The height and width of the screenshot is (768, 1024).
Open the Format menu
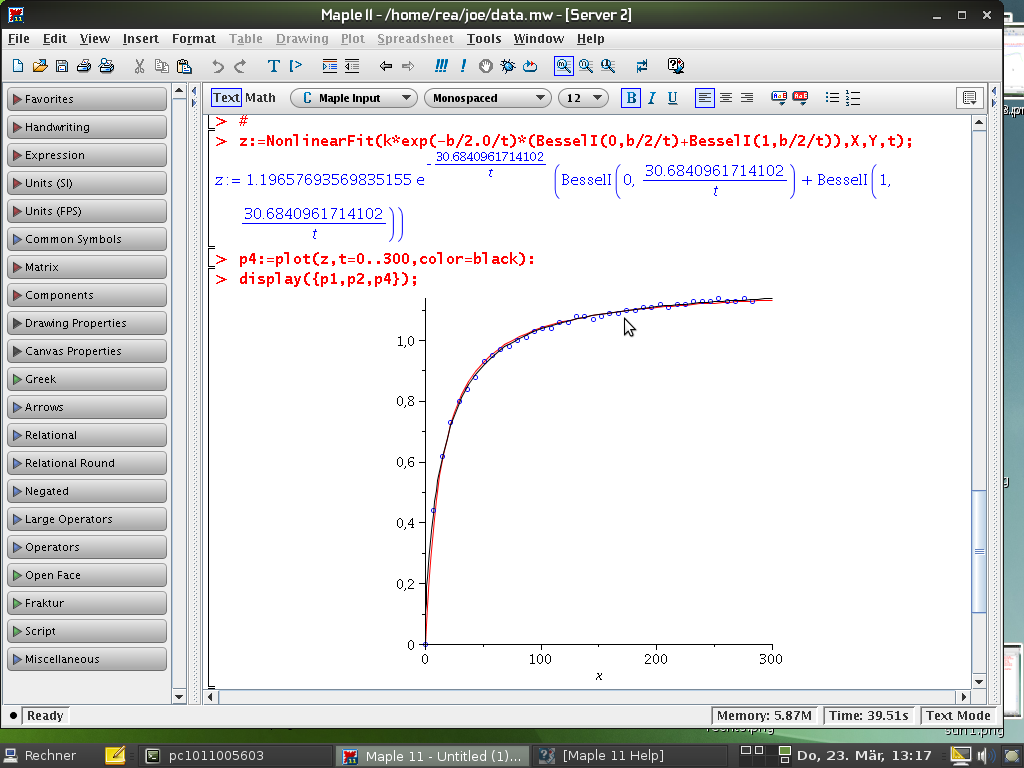coord(194,39)
